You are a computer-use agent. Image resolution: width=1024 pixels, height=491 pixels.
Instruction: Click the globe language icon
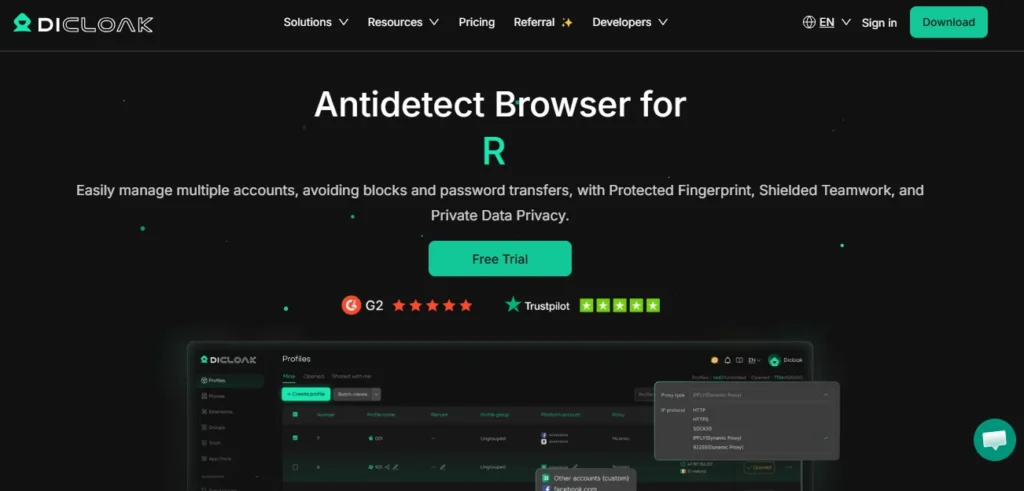pos(809,22)
